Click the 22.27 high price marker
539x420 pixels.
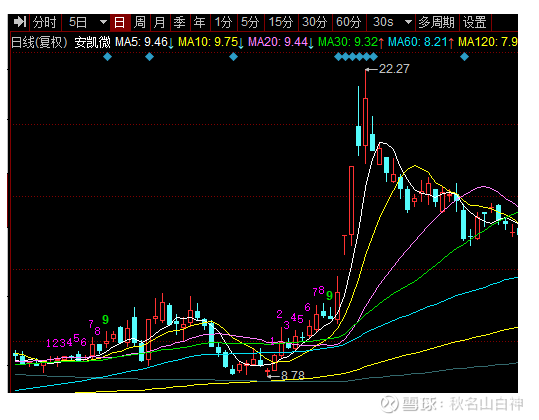coord(394,69)
